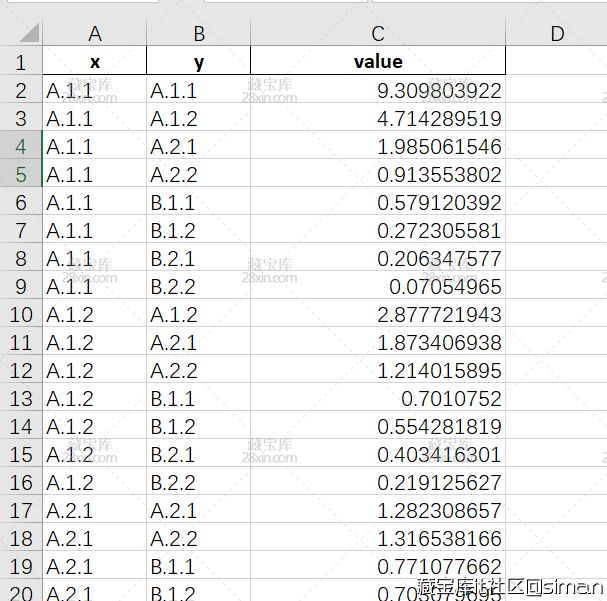Viewport: 607px width, 601px height.
Task: Select row 5 header
Action: pos(21,175)
